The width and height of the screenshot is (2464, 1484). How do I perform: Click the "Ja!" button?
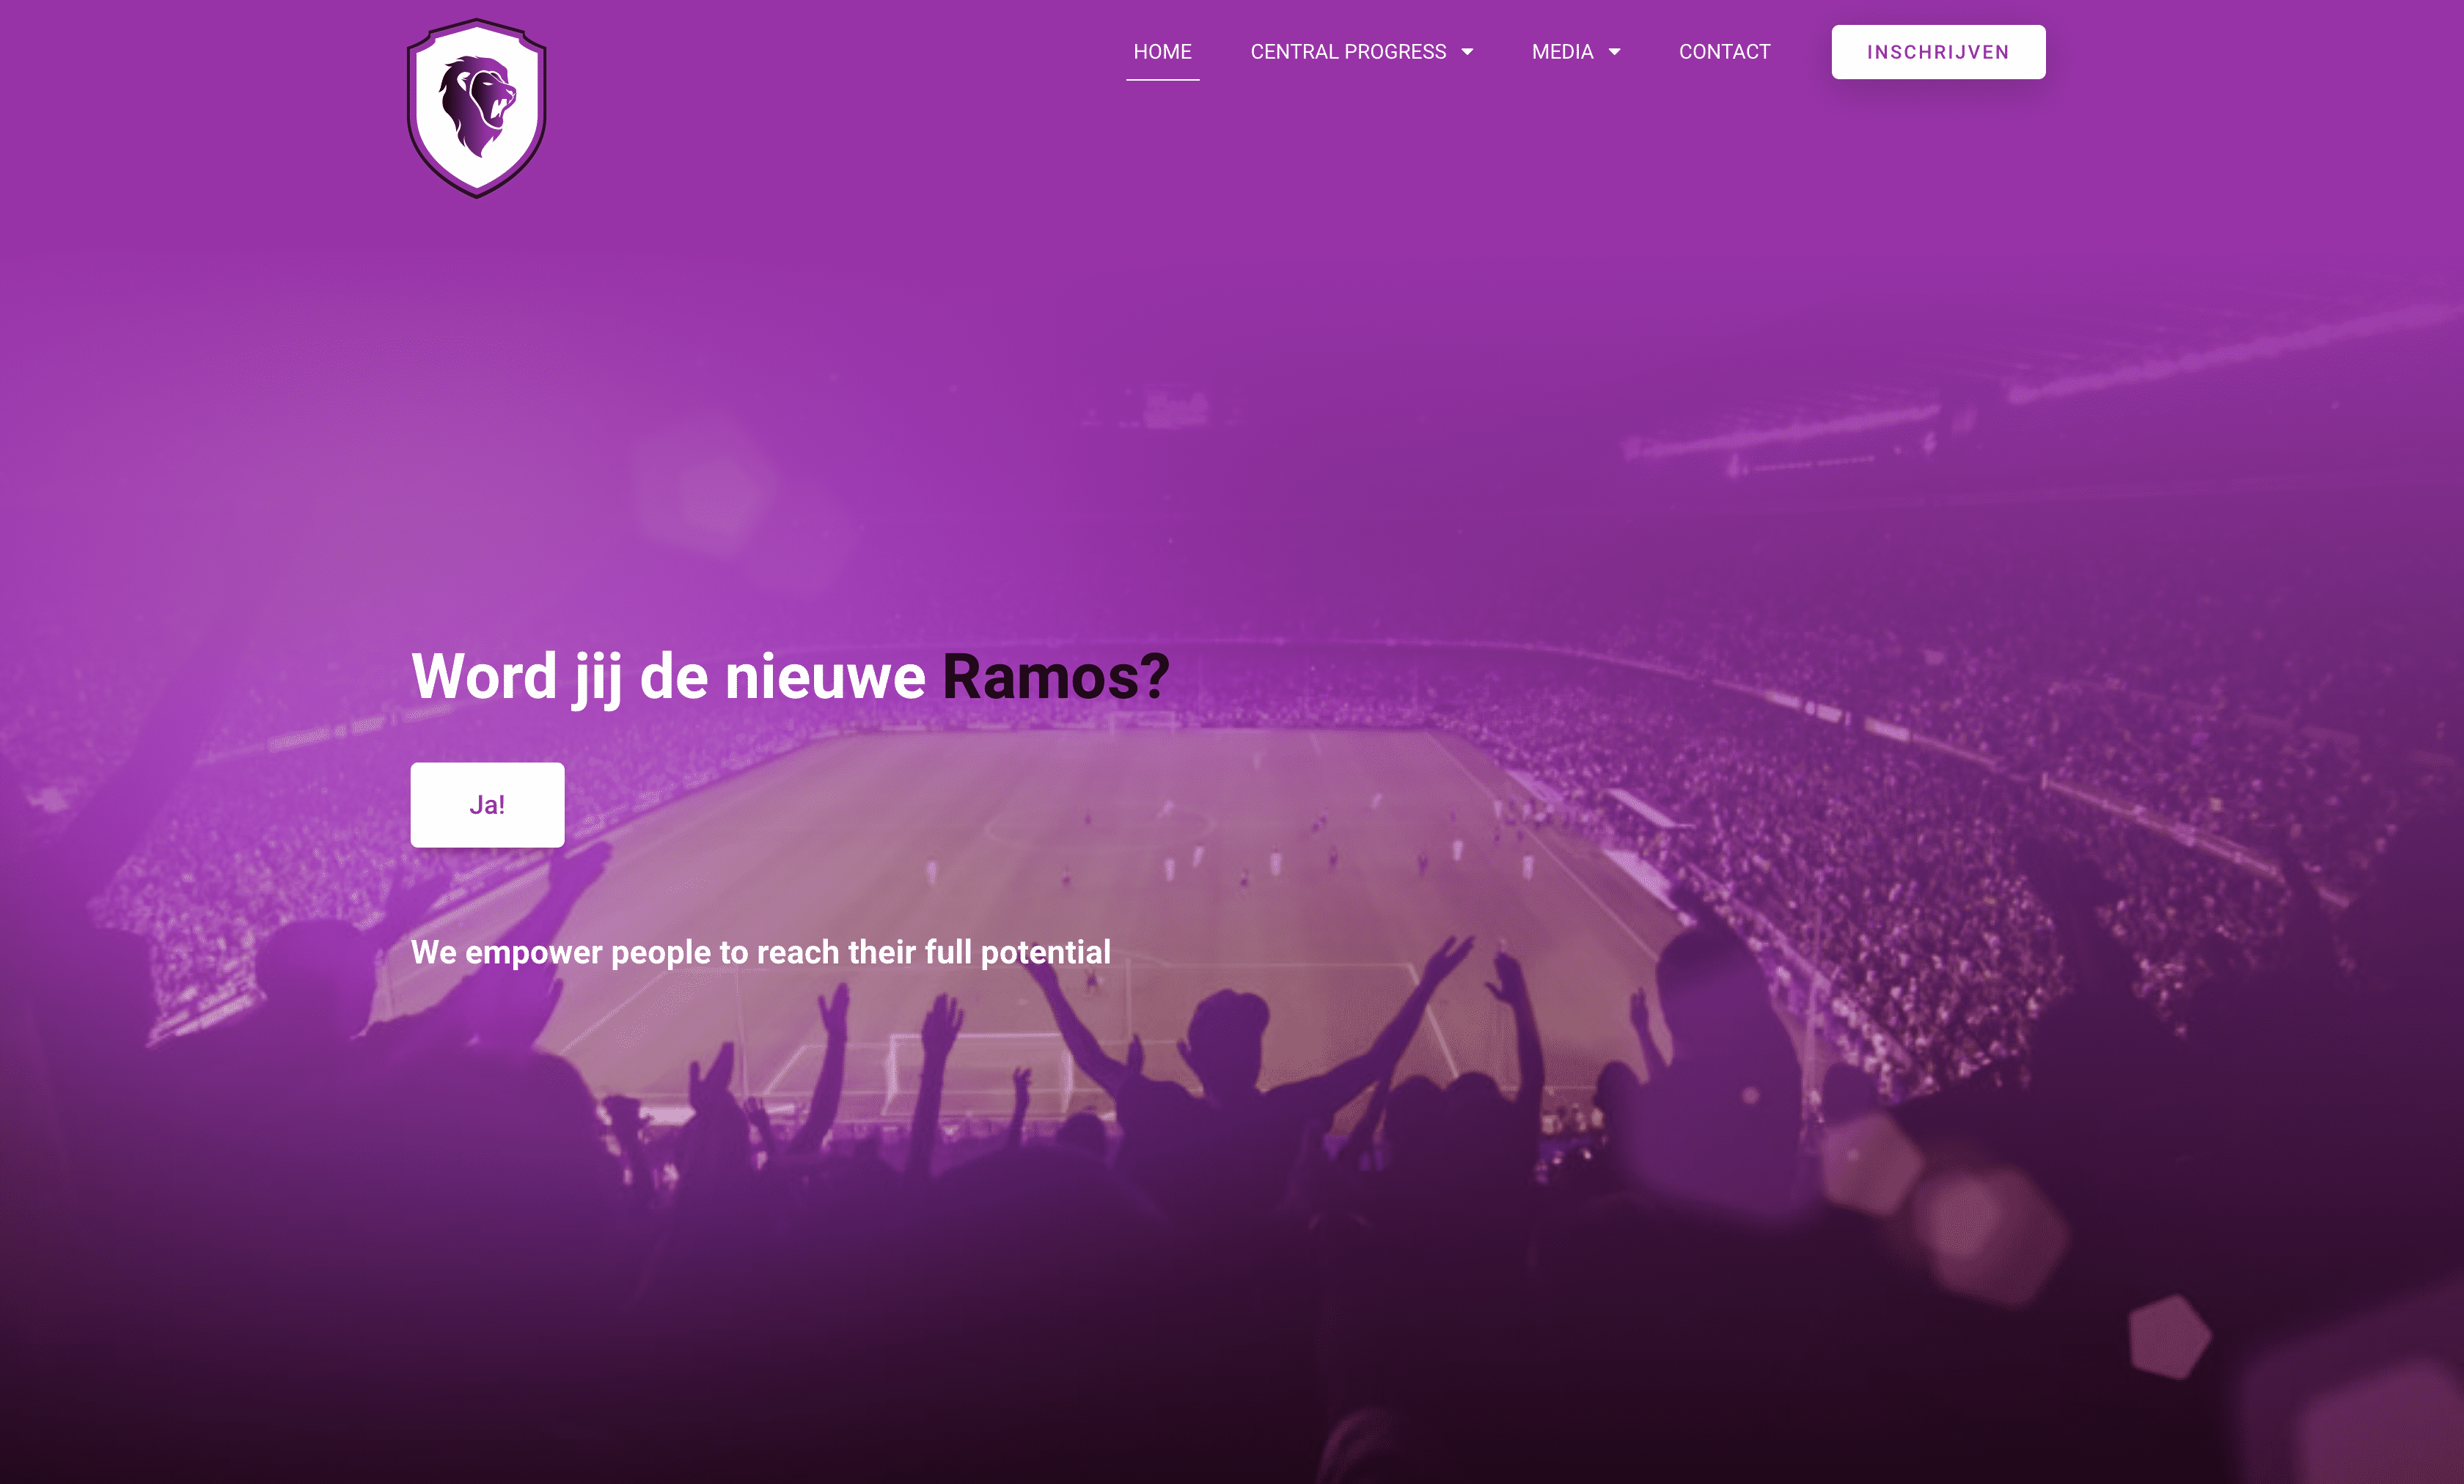tap(487, 805)
